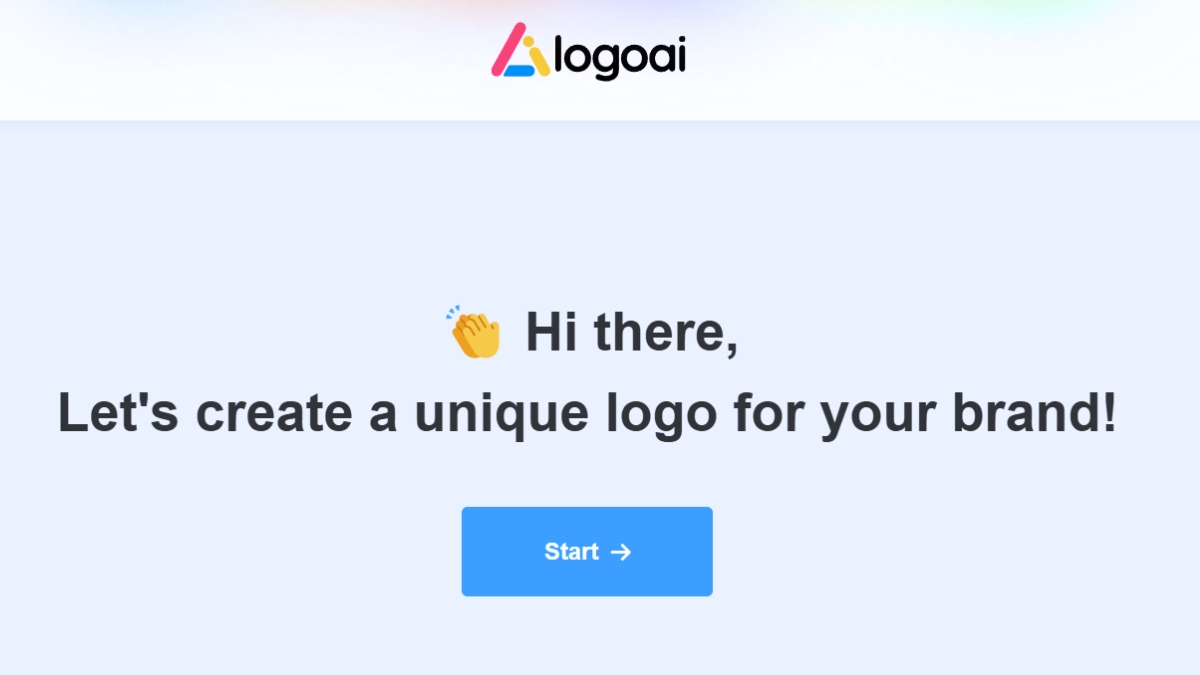Click the "Let's create a unique logo" headline

point(587,413)
